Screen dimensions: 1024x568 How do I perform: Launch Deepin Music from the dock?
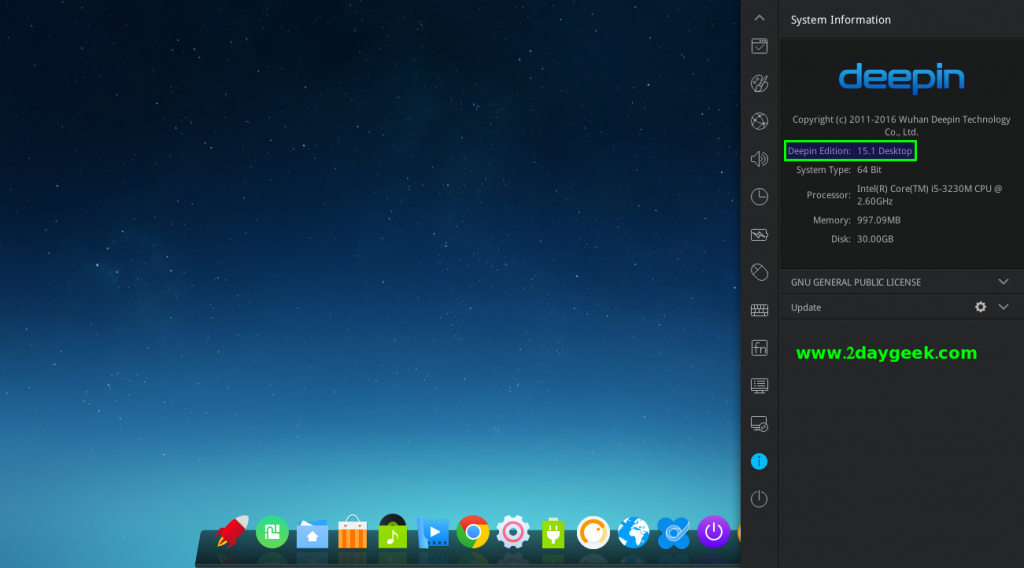[x=392, y=532]
